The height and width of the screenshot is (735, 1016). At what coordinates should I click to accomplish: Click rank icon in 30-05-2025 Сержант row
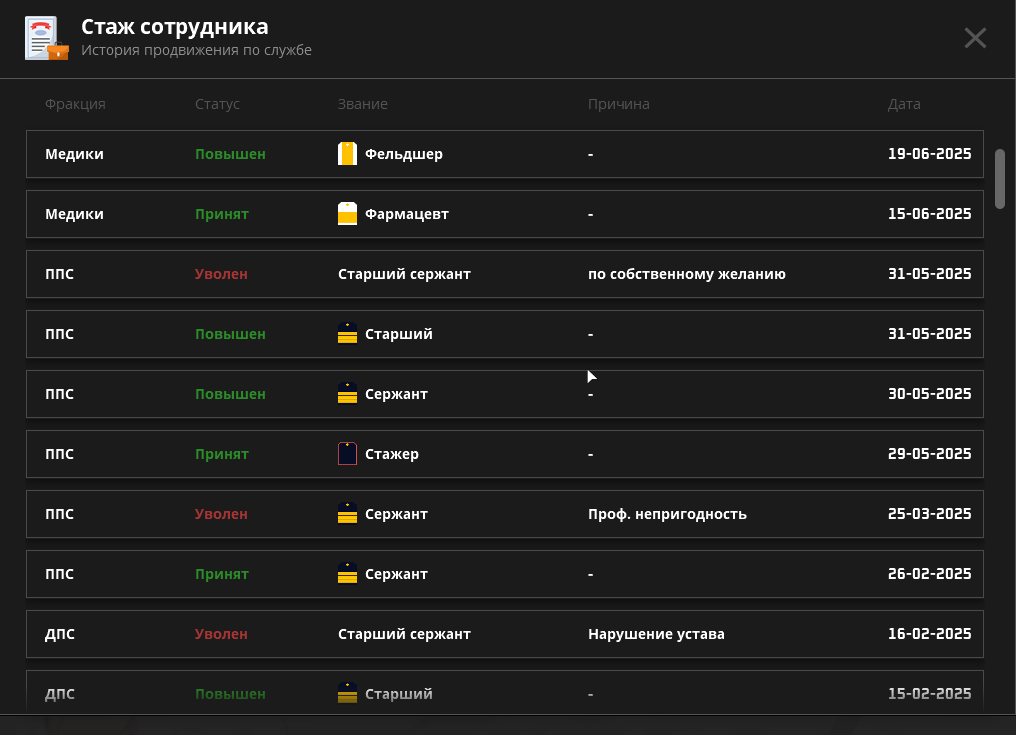pyautogui.click(x=347, y=394)
